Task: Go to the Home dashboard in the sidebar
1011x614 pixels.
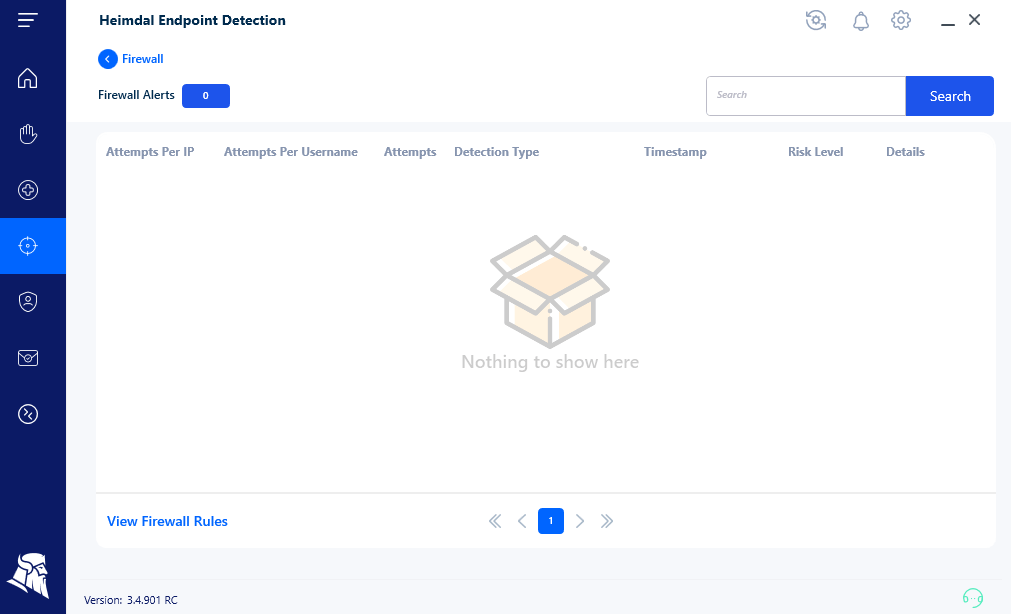Action: tap(27, 78)
